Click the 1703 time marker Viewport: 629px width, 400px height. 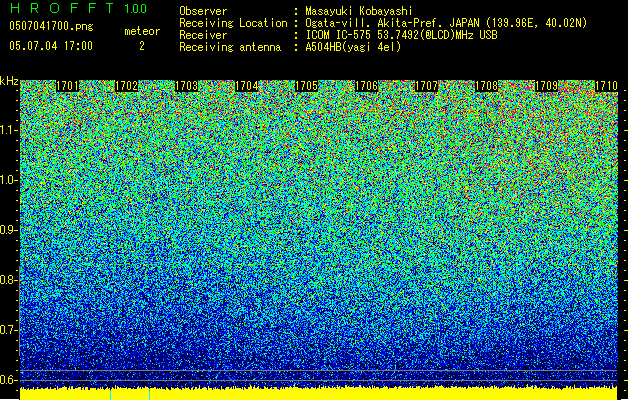pos(187,86)
